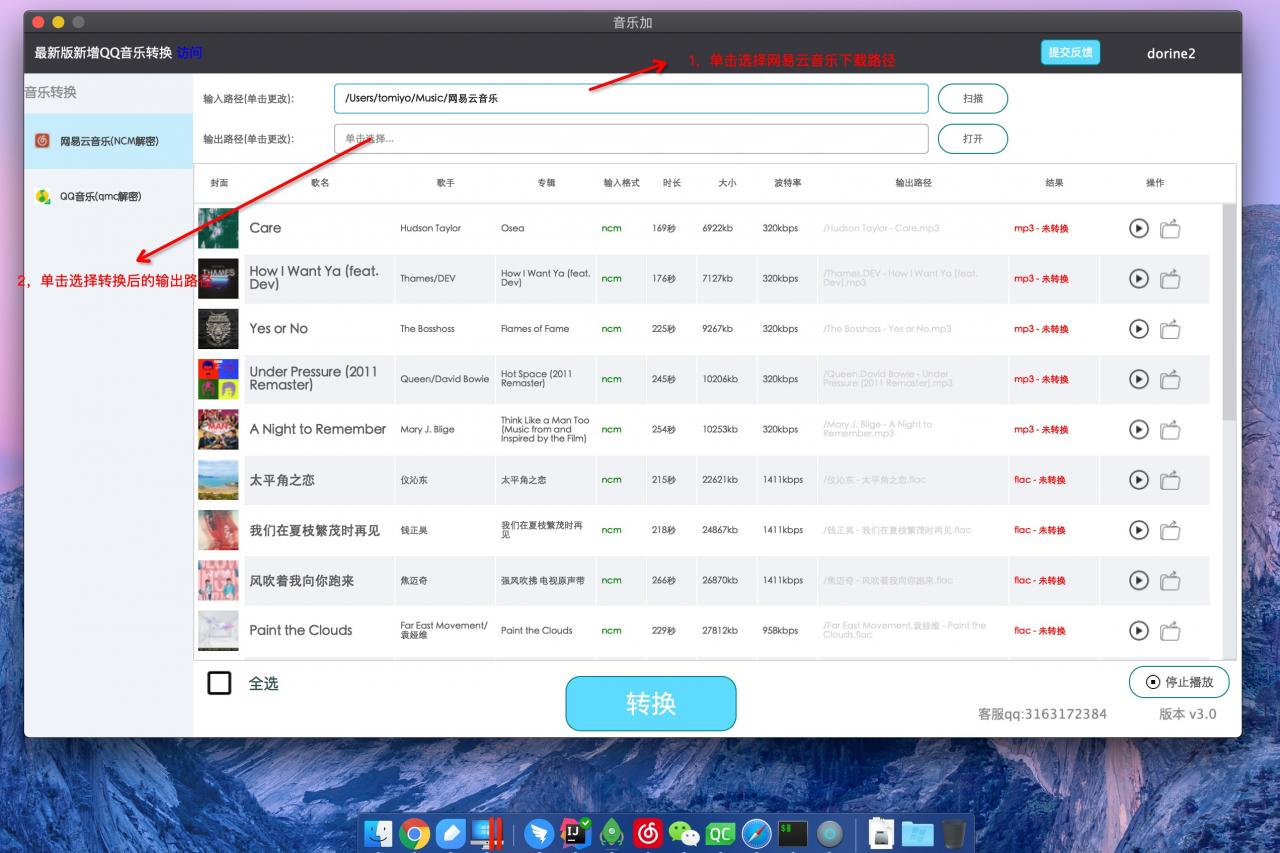Open NetEase Cloud Music dock icon
The image size is (1280, 853).
(648, 833)
